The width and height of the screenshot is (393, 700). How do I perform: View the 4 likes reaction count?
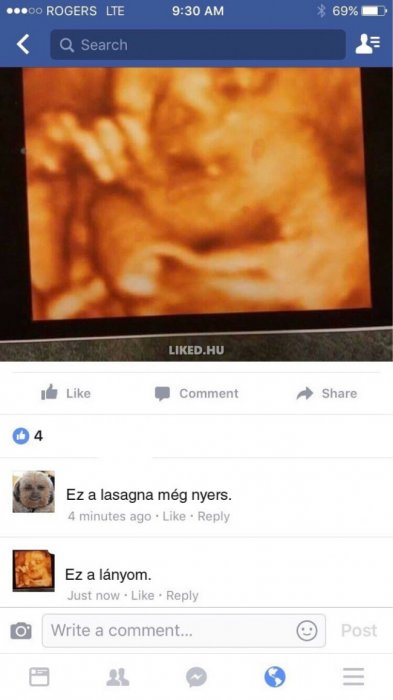pos(28,435)
